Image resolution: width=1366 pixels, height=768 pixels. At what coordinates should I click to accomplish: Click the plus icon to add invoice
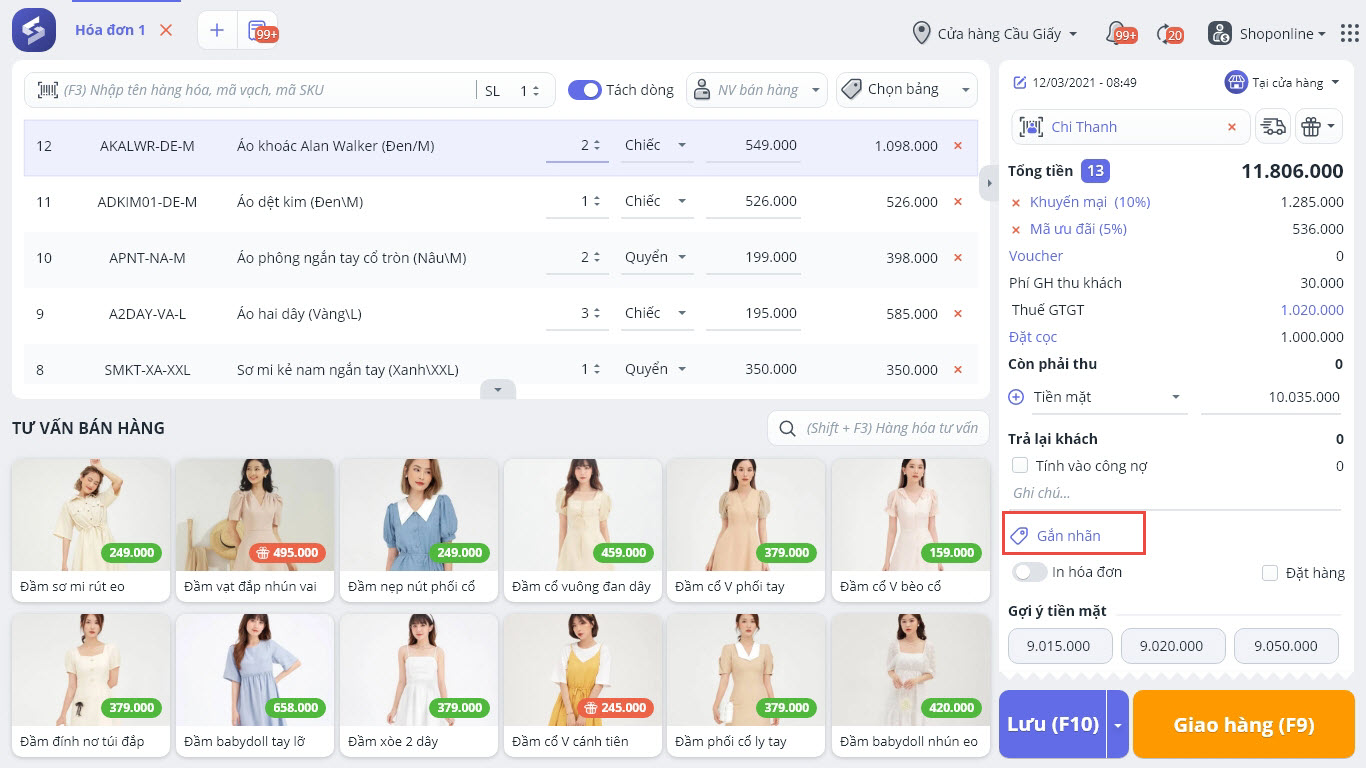[217, 30]
